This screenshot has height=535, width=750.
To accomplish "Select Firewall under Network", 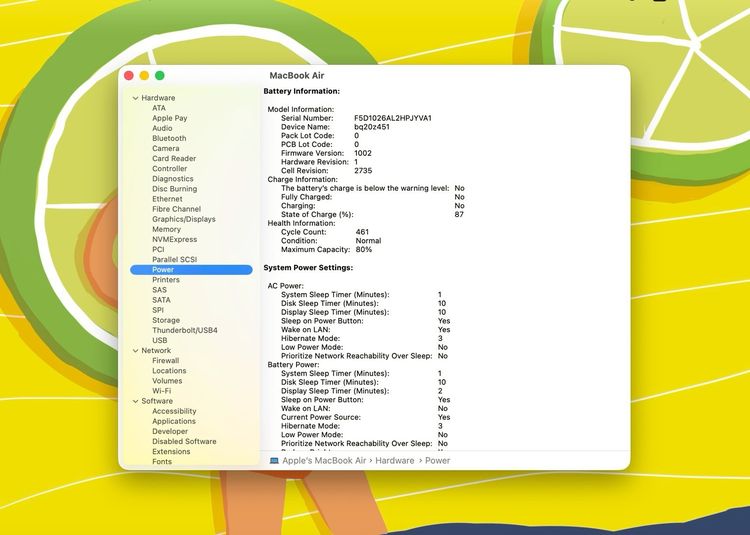I will click(165, 360).
